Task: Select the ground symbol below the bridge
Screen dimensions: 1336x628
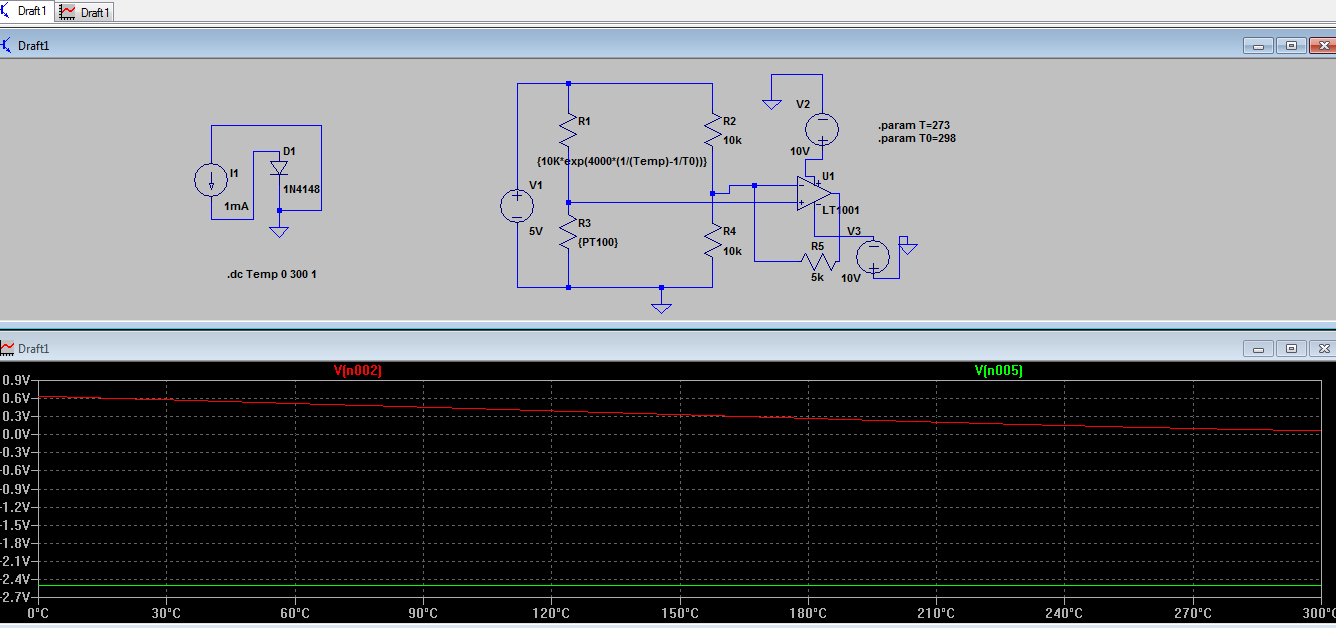Action: [661, 304]
